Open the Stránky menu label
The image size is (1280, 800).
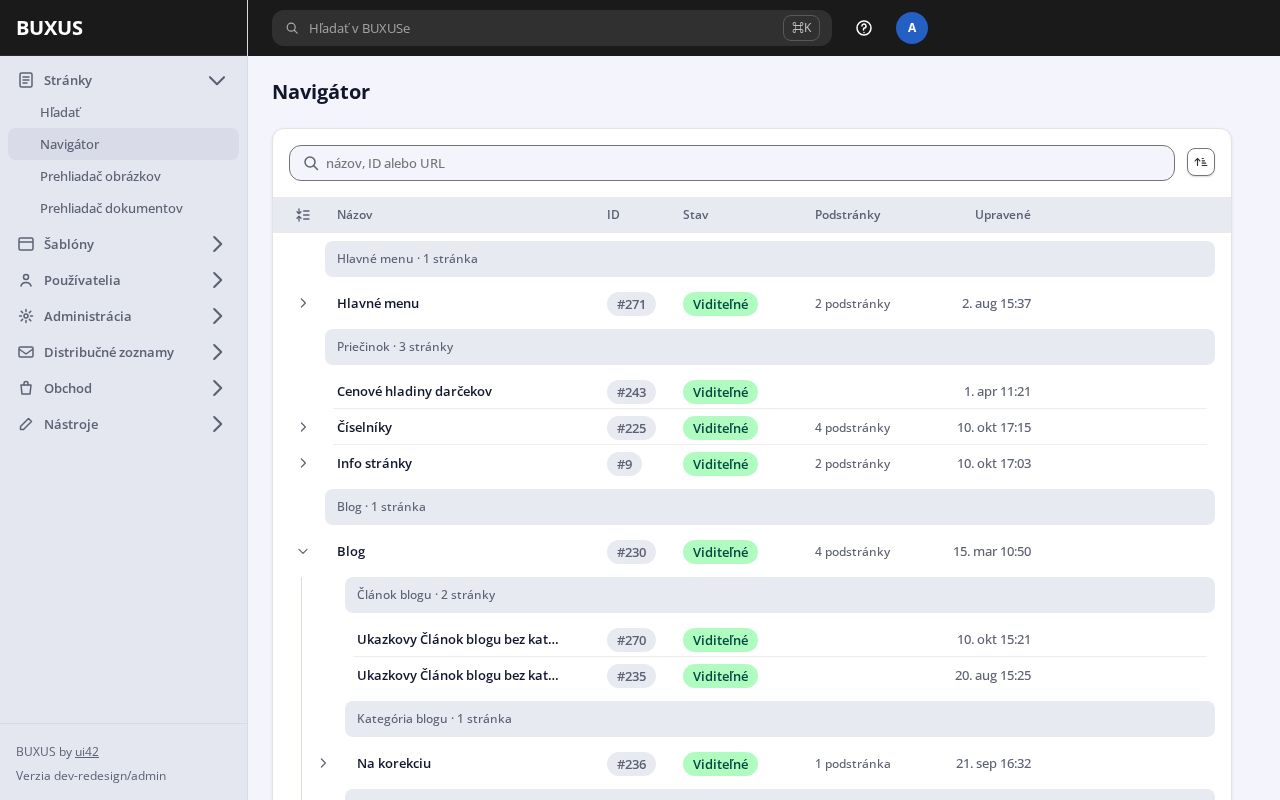68,80
